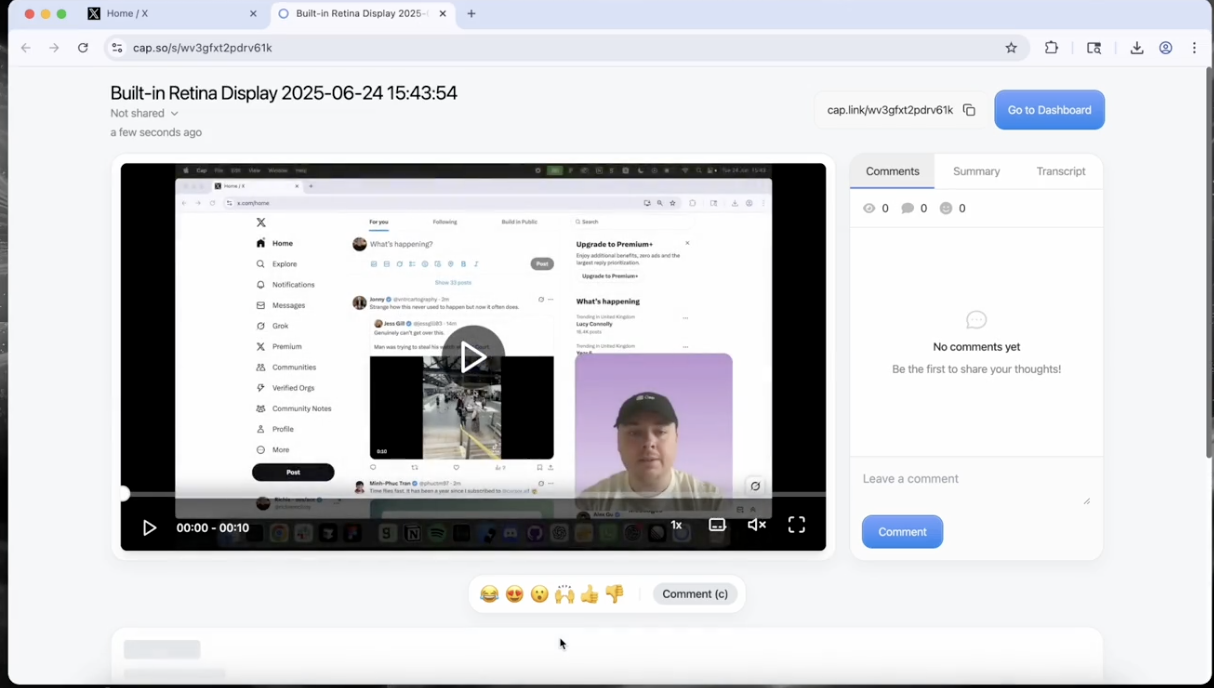
Task: Open the Chrome profile avatar icon
Action: [1166, 48]
